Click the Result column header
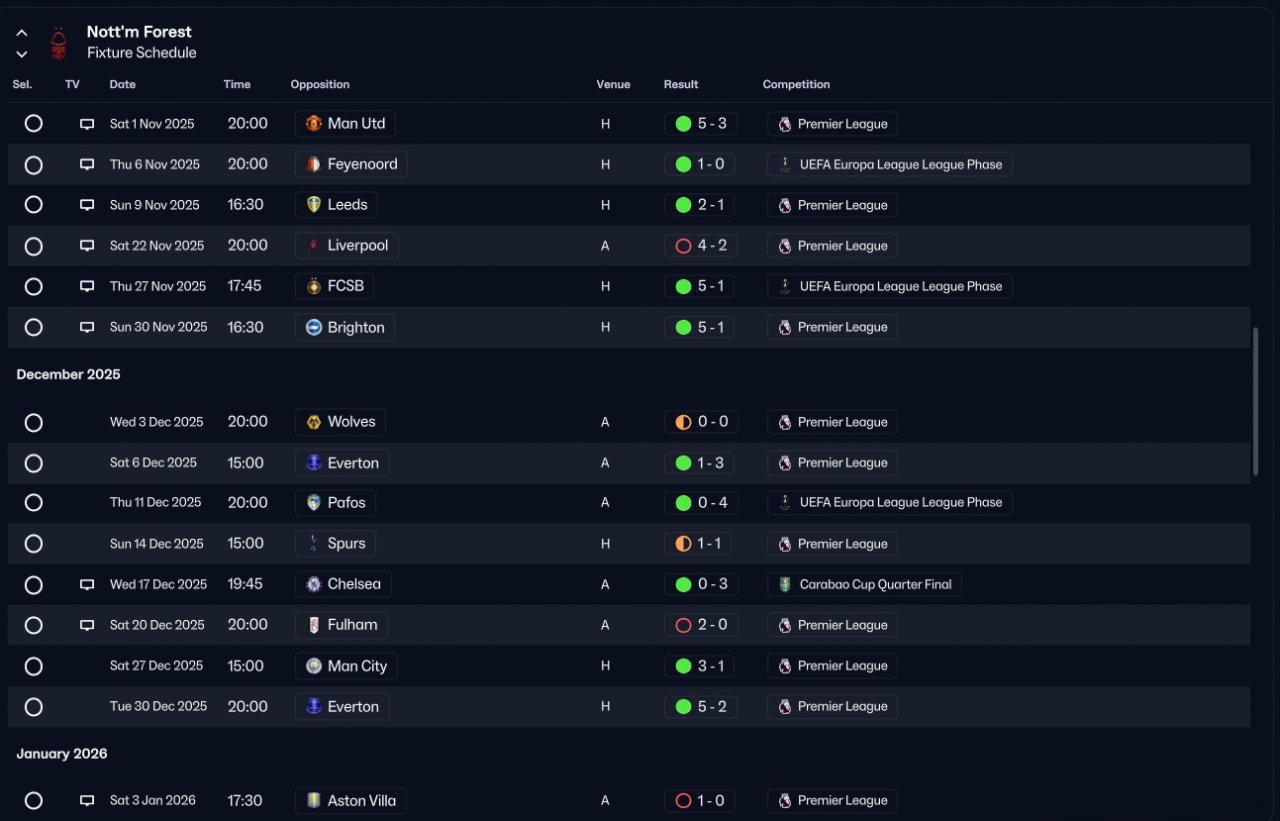This screenshot has width=1280, height=821. [681, 84]
